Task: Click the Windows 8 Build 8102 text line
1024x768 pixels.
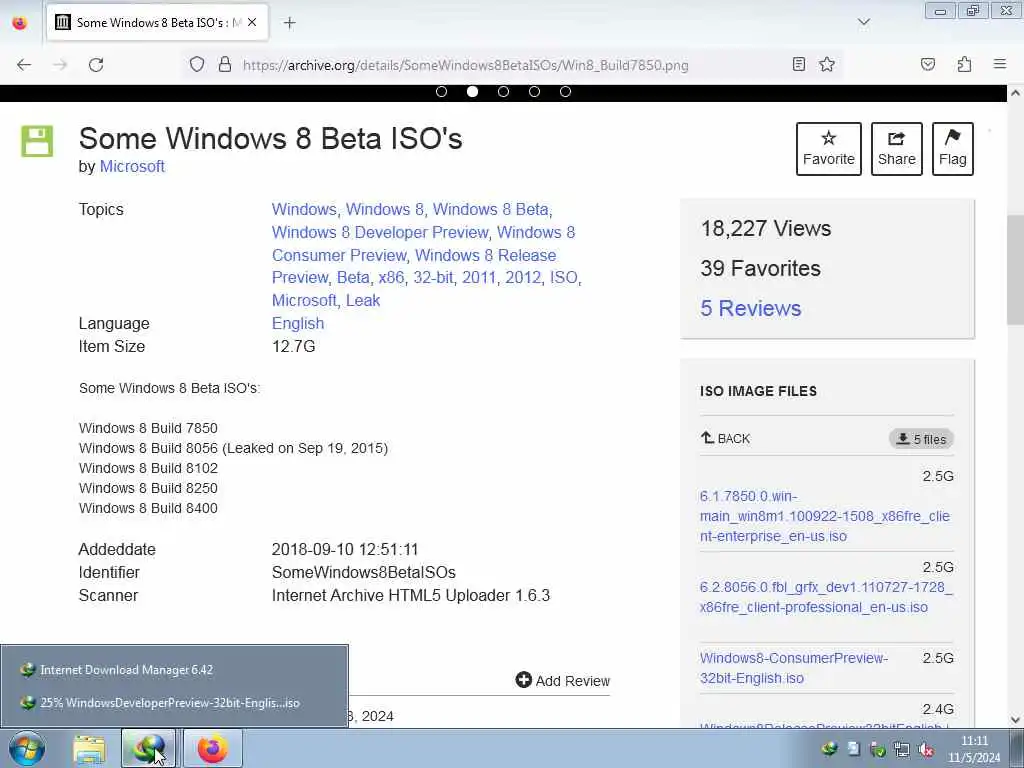Action: point(148,468)
